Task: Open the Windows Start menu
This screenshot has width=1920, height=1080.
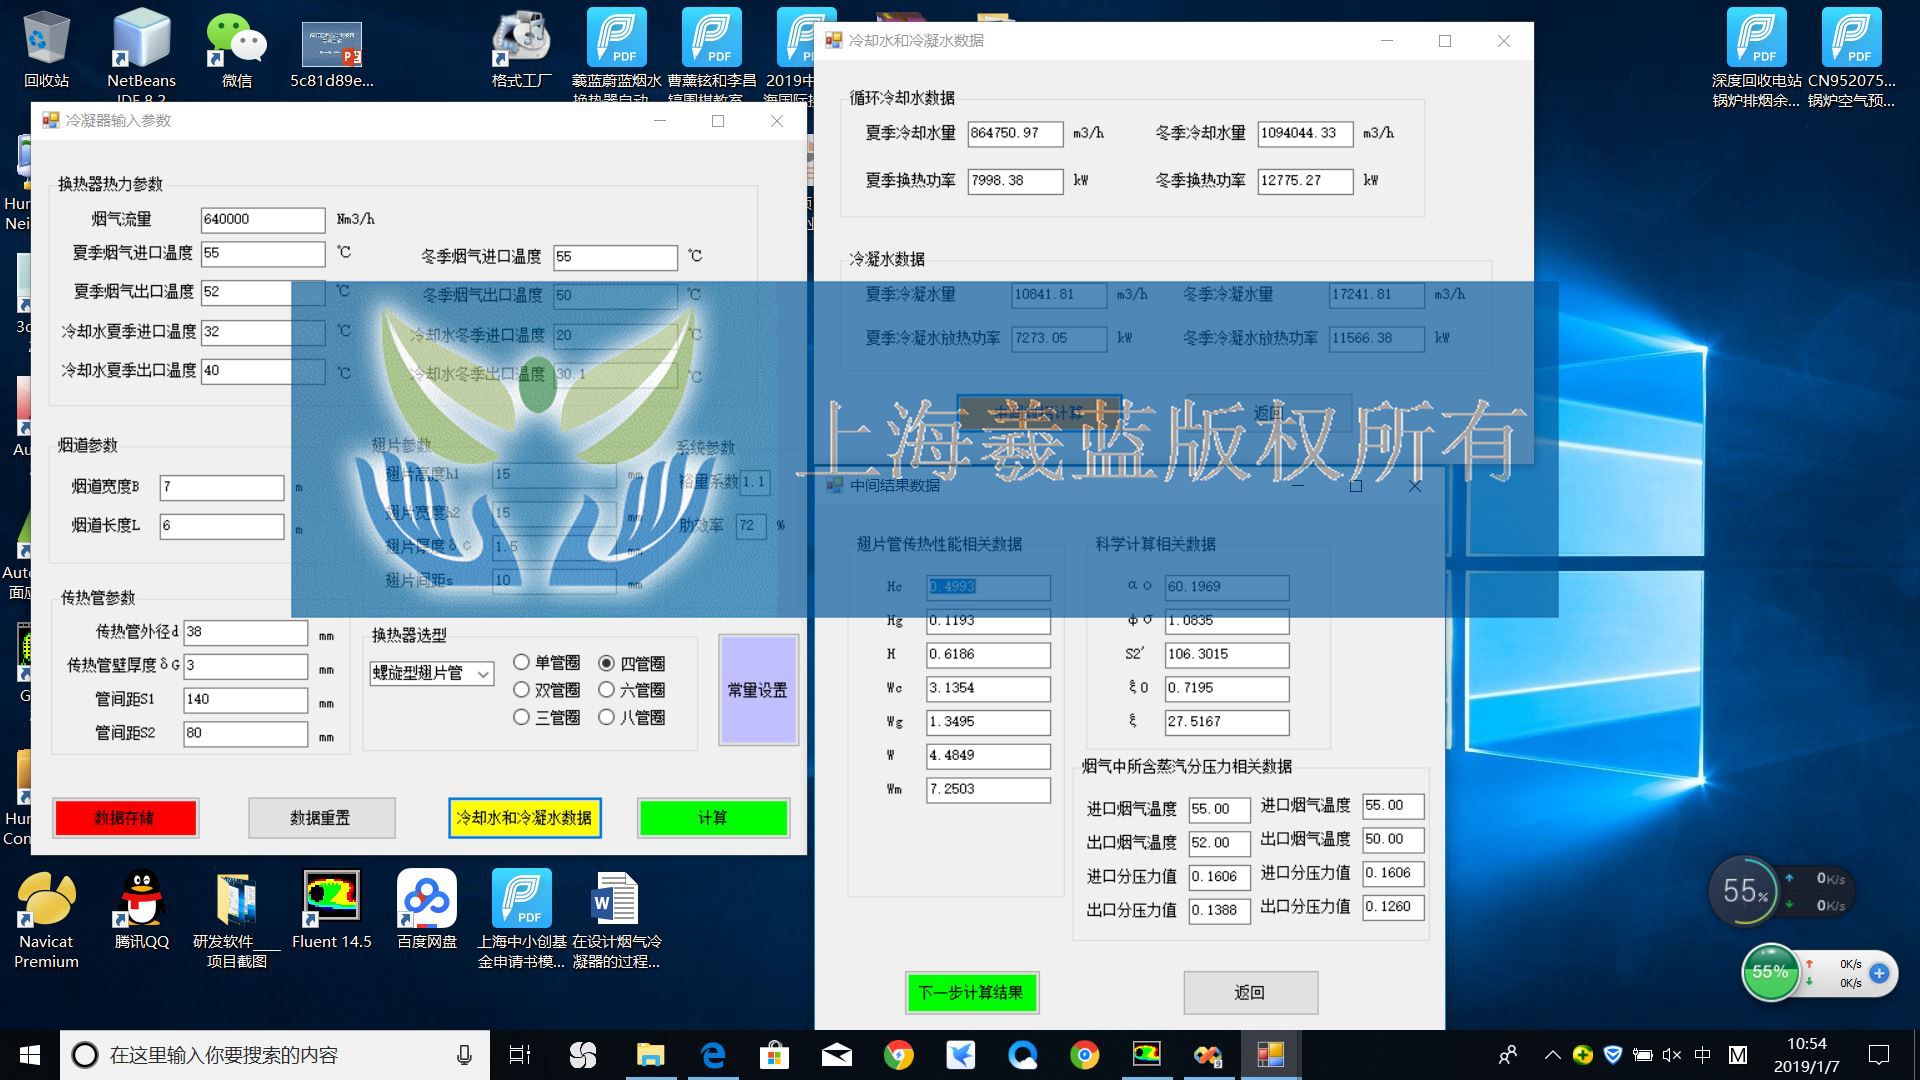Action: tap(30, 1055)
